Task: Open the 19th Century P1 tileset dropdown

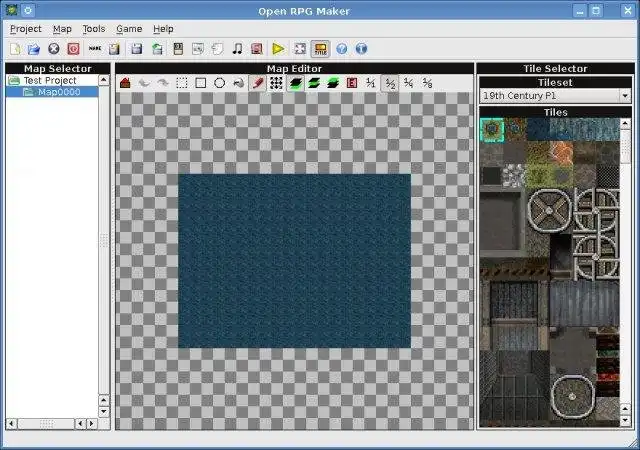Action: click(555, 96)
